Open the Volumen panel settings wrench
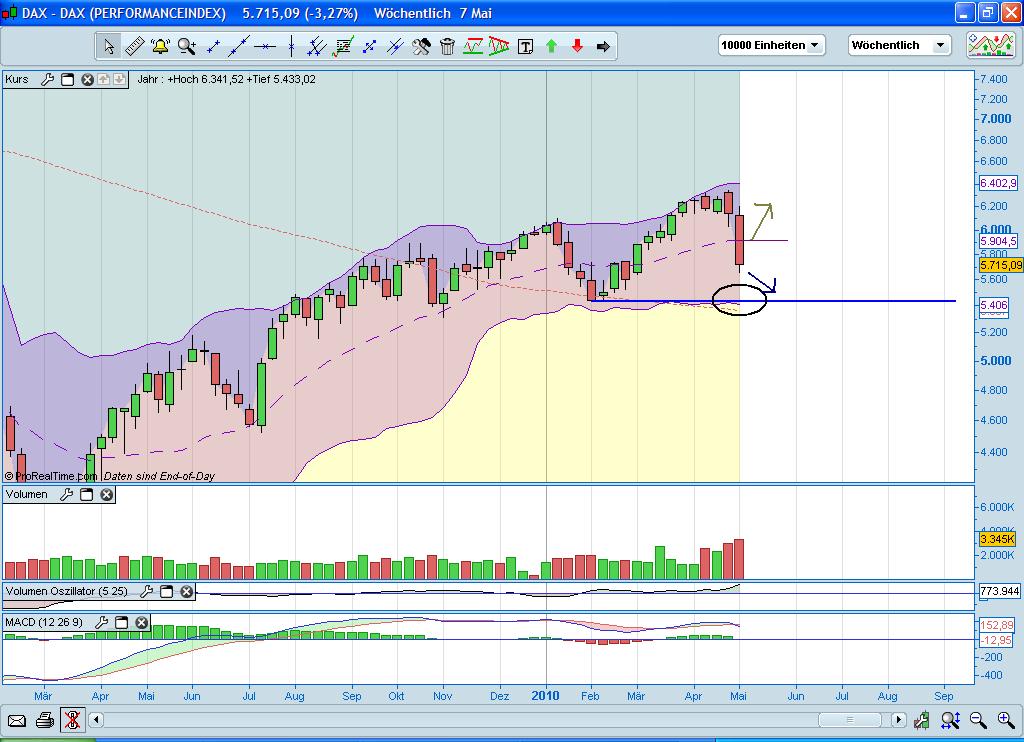Viewport: 1024px width, 742px height. [67, 494]
